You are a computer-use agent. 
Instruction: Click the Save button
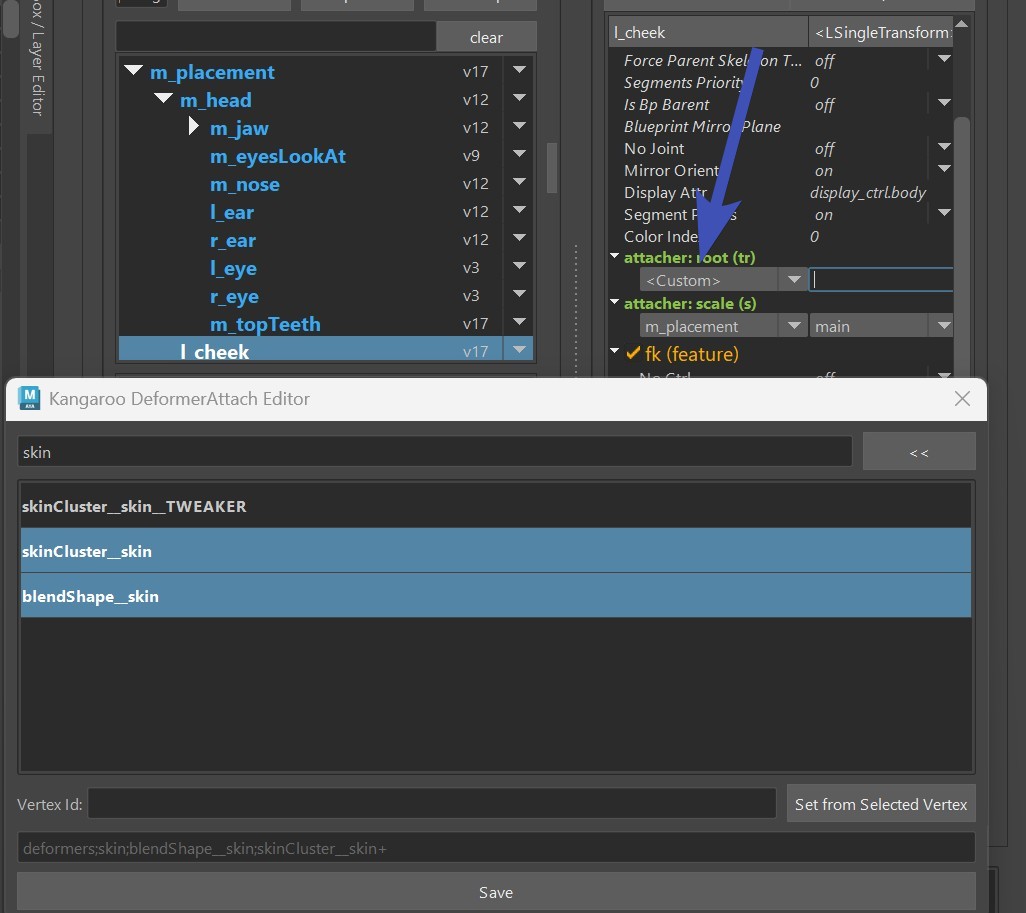tap(495, 891)
